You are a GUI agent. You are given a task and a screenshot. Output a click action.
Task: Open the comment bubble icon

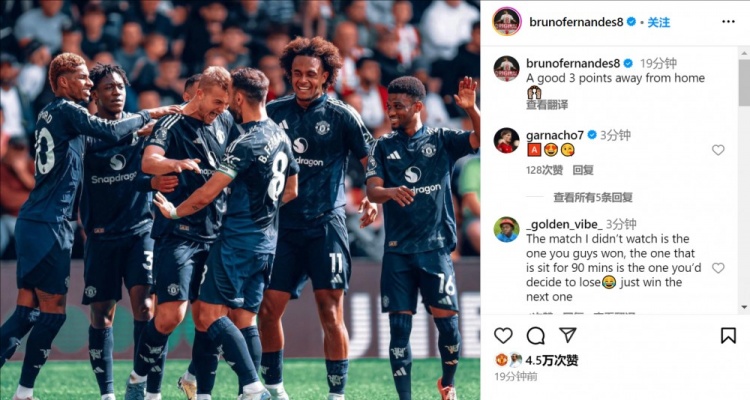click(x=535, y=336)
